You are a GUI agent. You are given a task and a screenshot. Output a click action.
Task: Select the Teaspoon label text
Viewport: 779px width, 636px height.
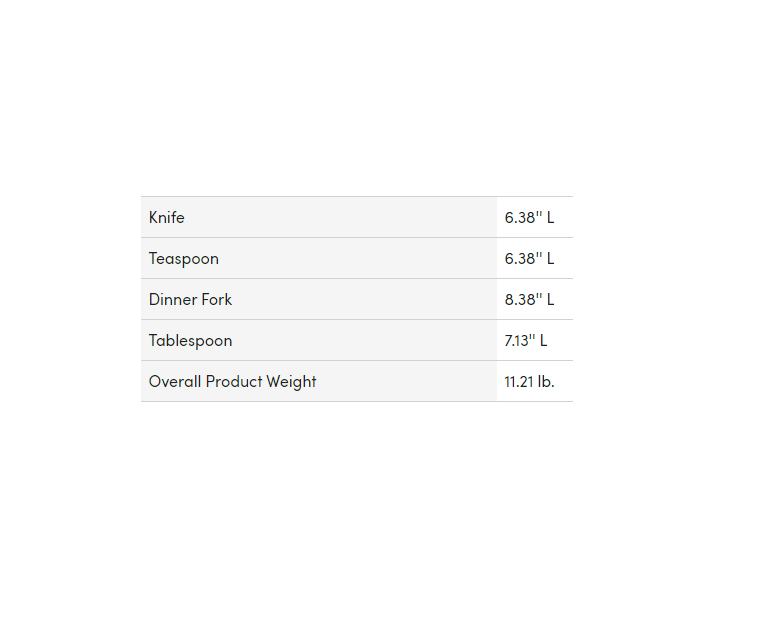point(184,259)
